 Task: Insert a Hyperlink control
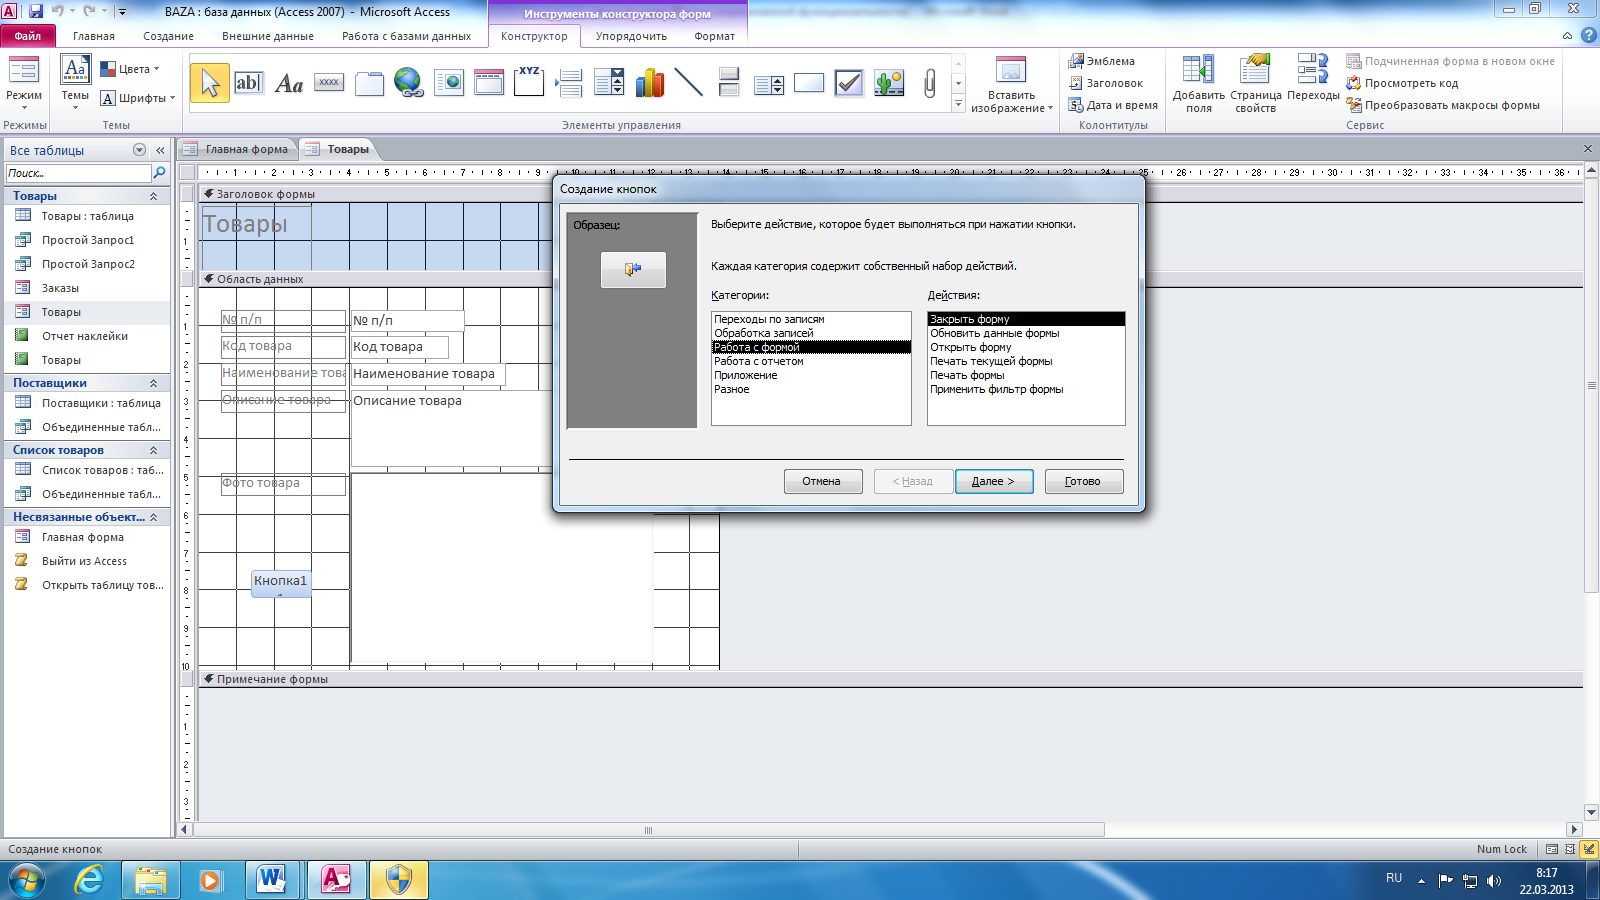coord(408,83)
